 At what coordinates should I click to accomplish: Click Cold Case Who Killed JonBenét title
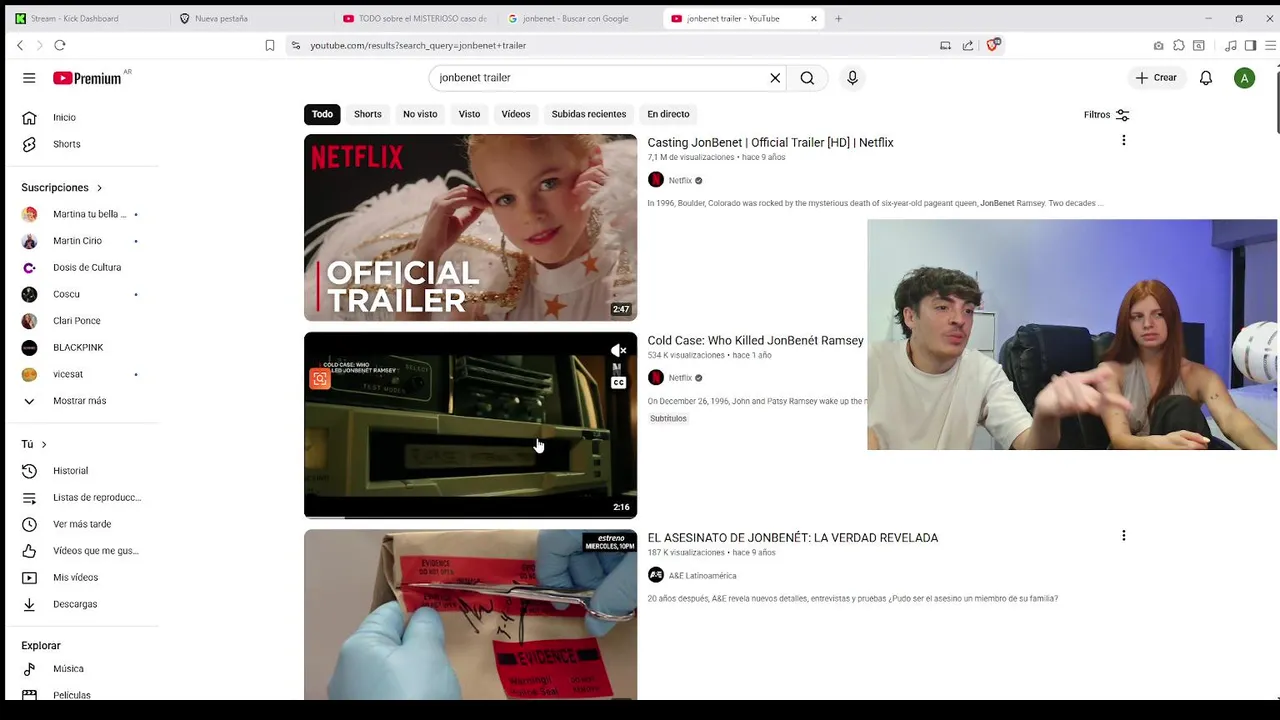(x=755, y=341)
